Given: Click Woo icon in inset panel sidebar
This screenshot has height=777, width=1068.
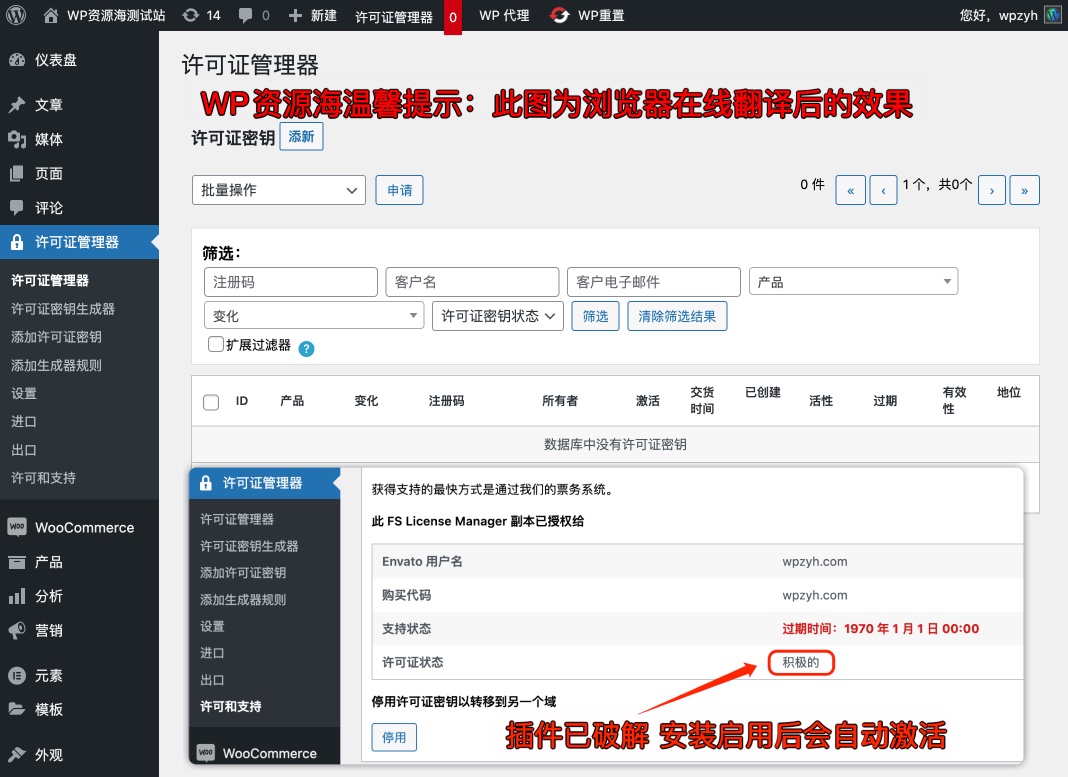Looking at the screenshot, I should click(x=206, y=752).
